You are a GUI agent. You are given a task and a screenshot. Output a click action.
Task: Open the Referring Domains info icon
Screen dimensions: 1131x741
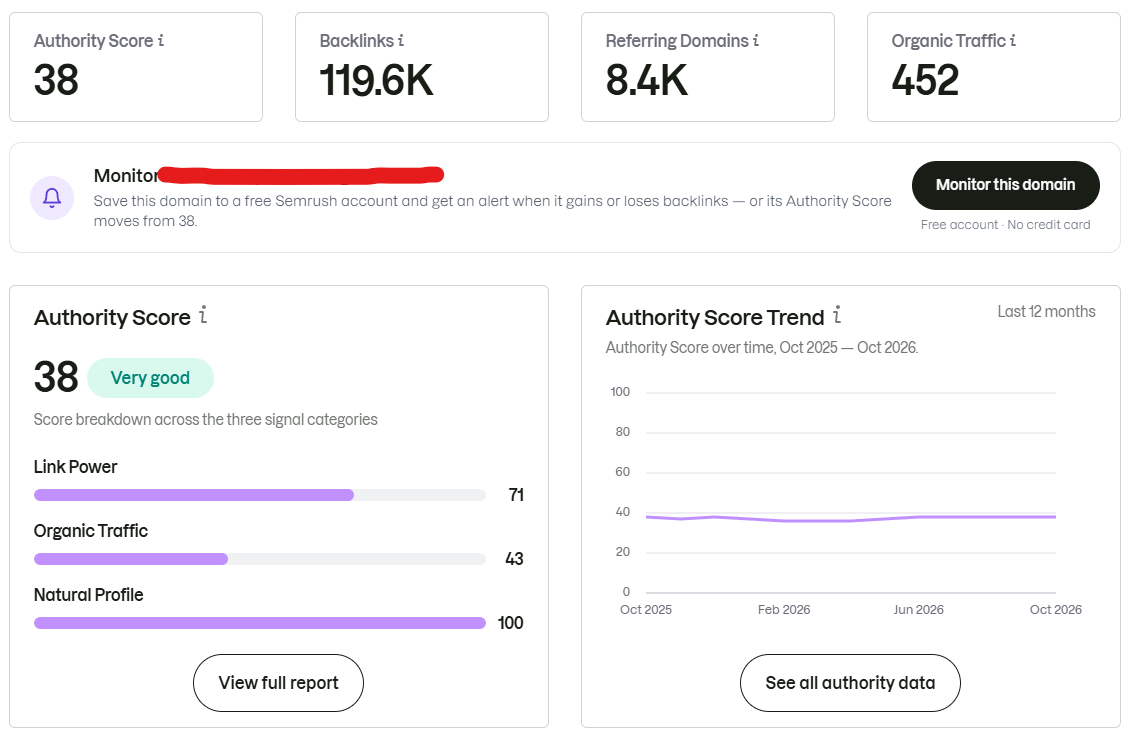756,40
